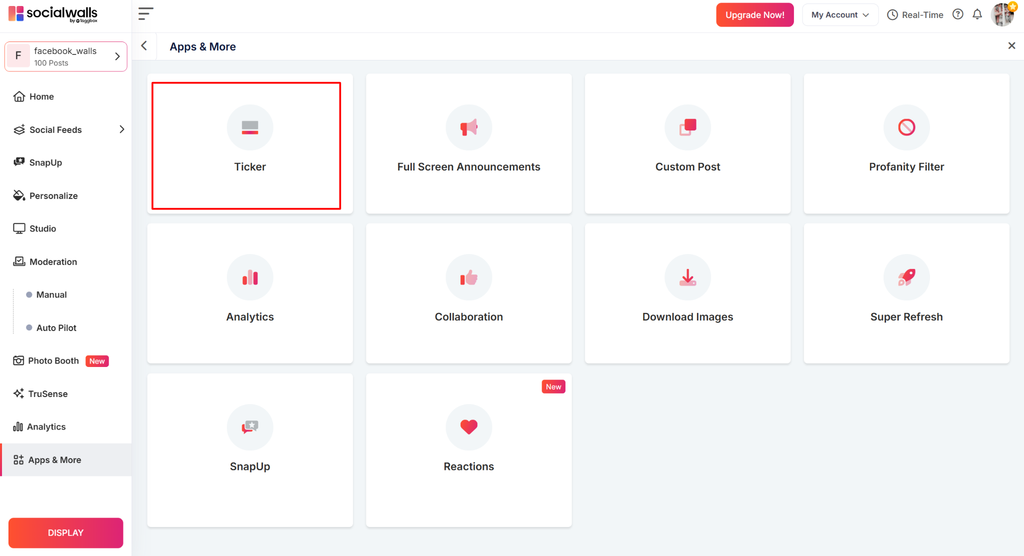
Task: Click the Download Images label
Action: point(688,317)
